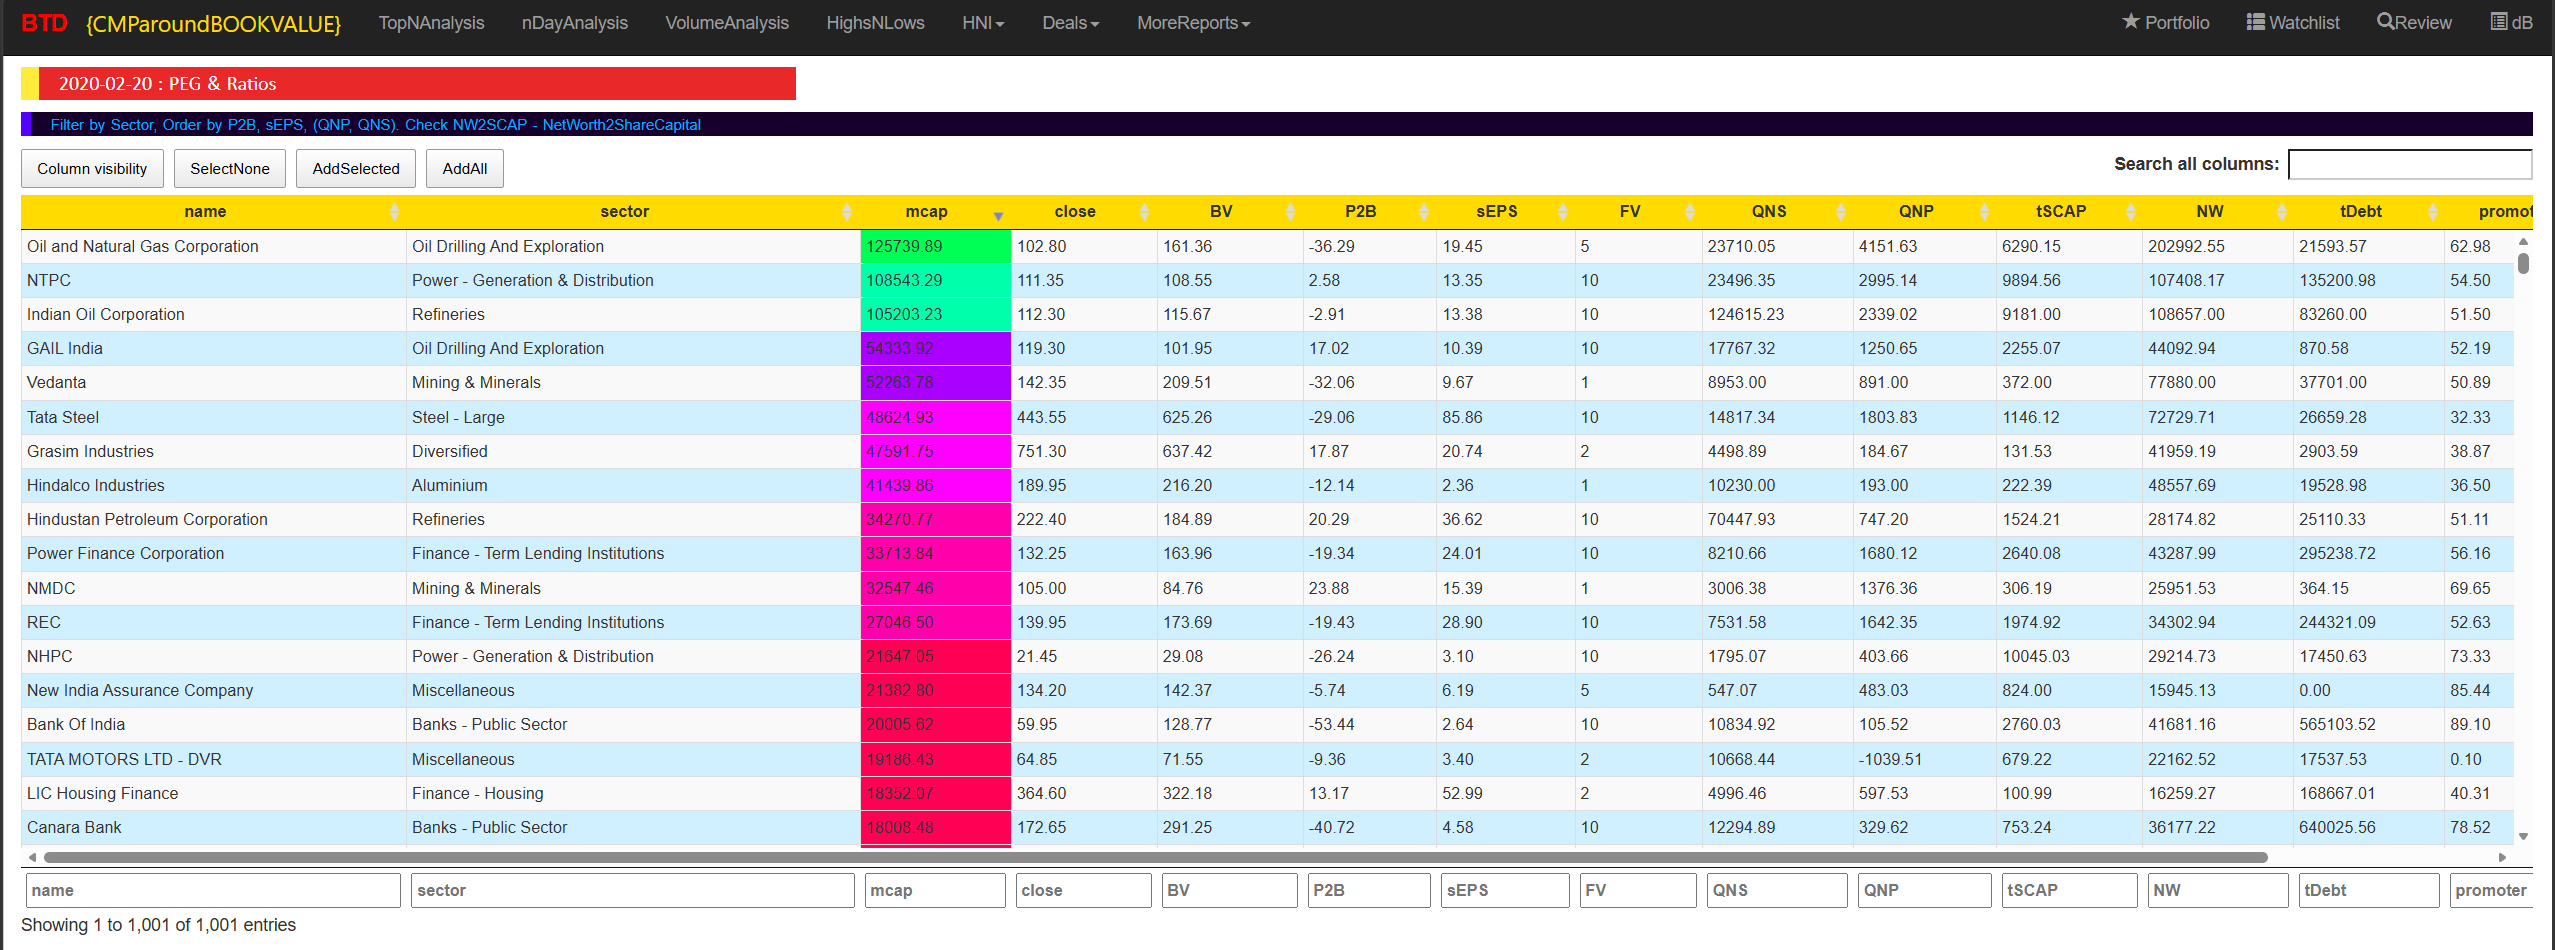Image resolution: width=2555 pixels, height=950 pixels.
Task: Sort by QNP column arrows
Action: (x=1985, y=212)
